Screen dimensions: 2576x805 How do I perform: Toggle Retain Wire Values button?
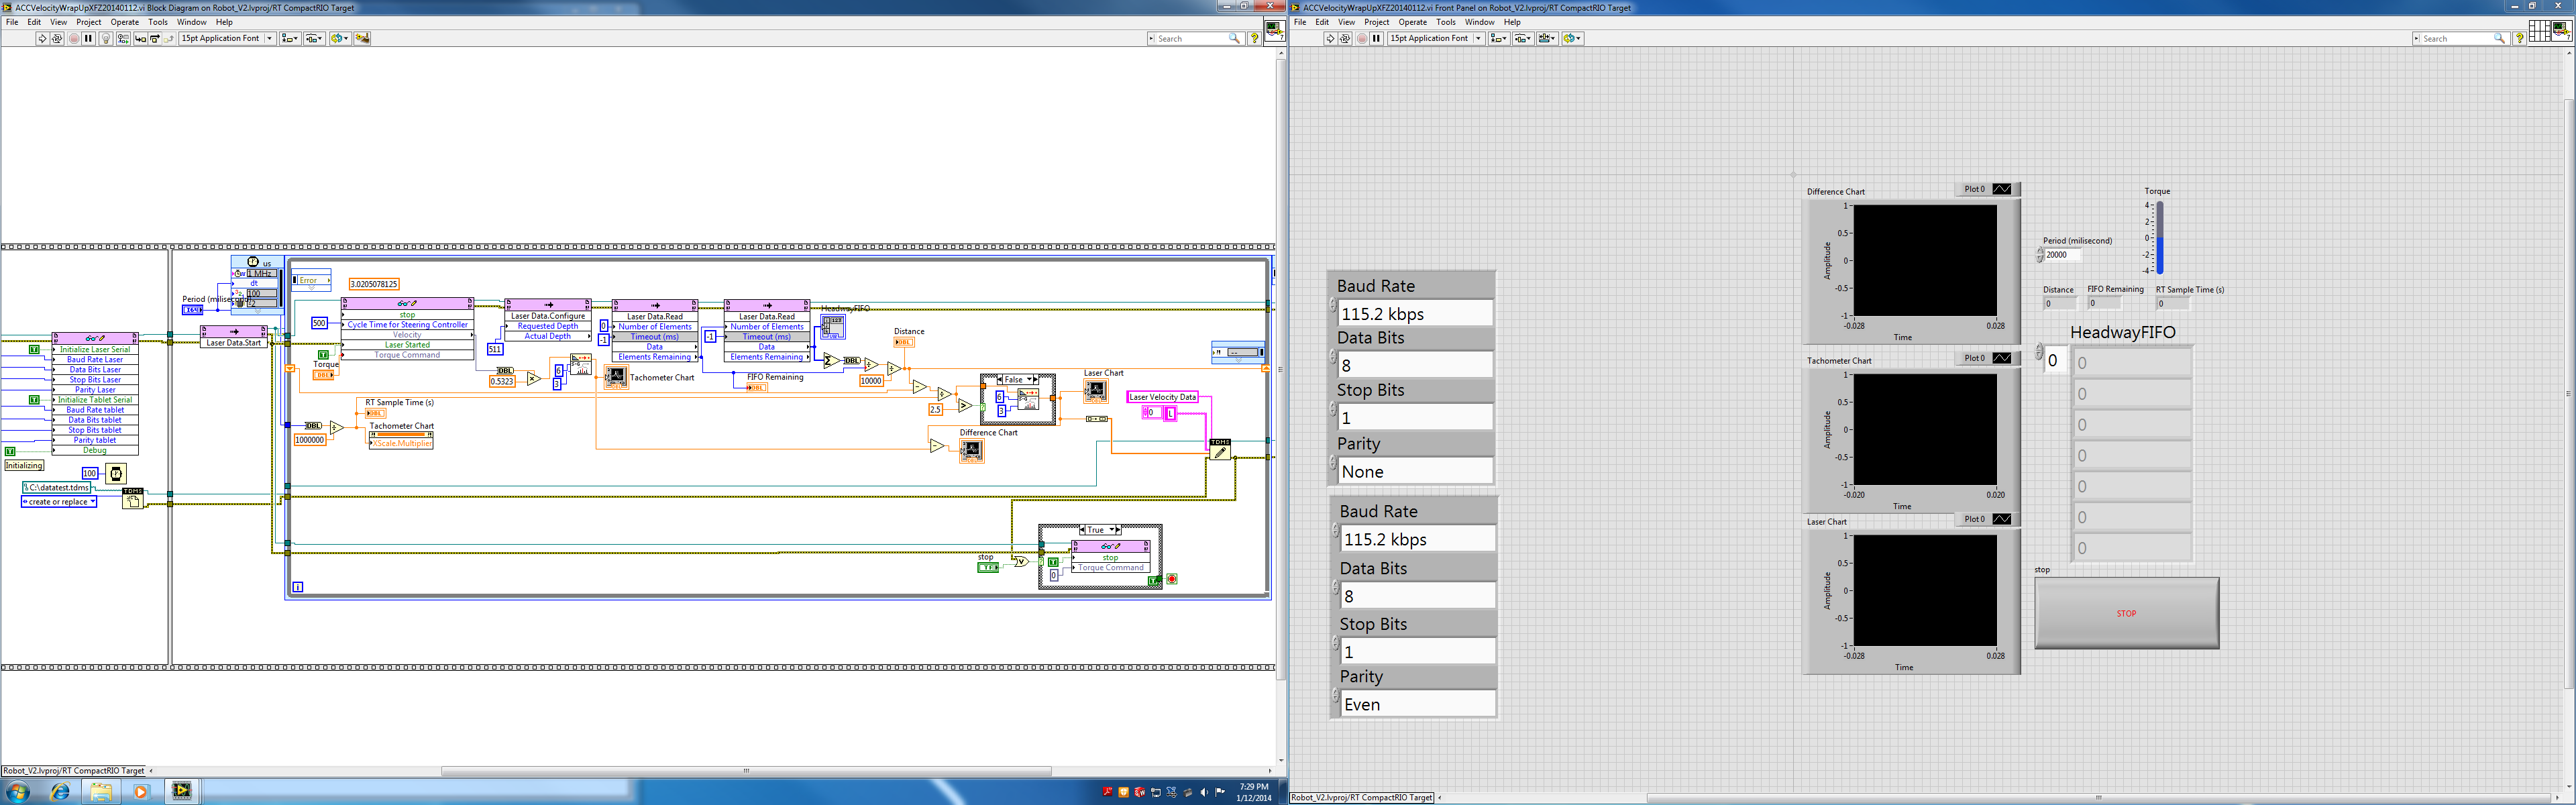(x=123, y=38)
